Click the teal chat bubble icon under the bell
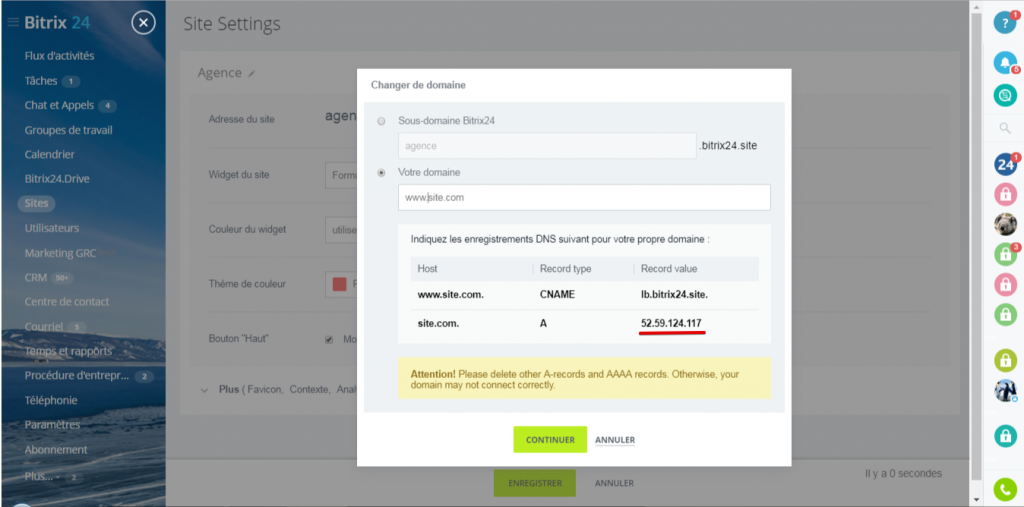Screen dimensions: 1024x507 1005,95
